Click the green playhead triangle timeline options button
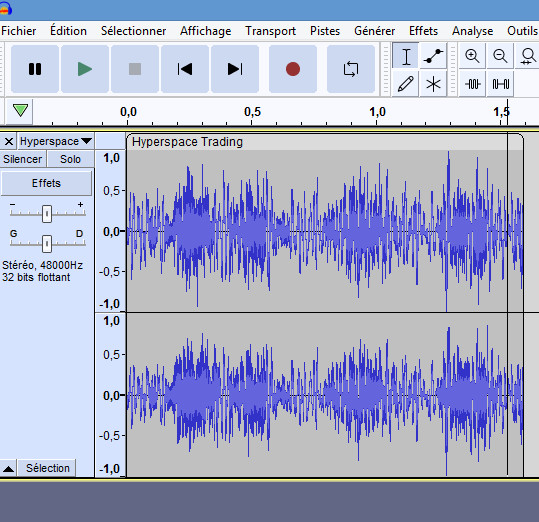Viewport: 539px width, 522px height. click(20, 111)
